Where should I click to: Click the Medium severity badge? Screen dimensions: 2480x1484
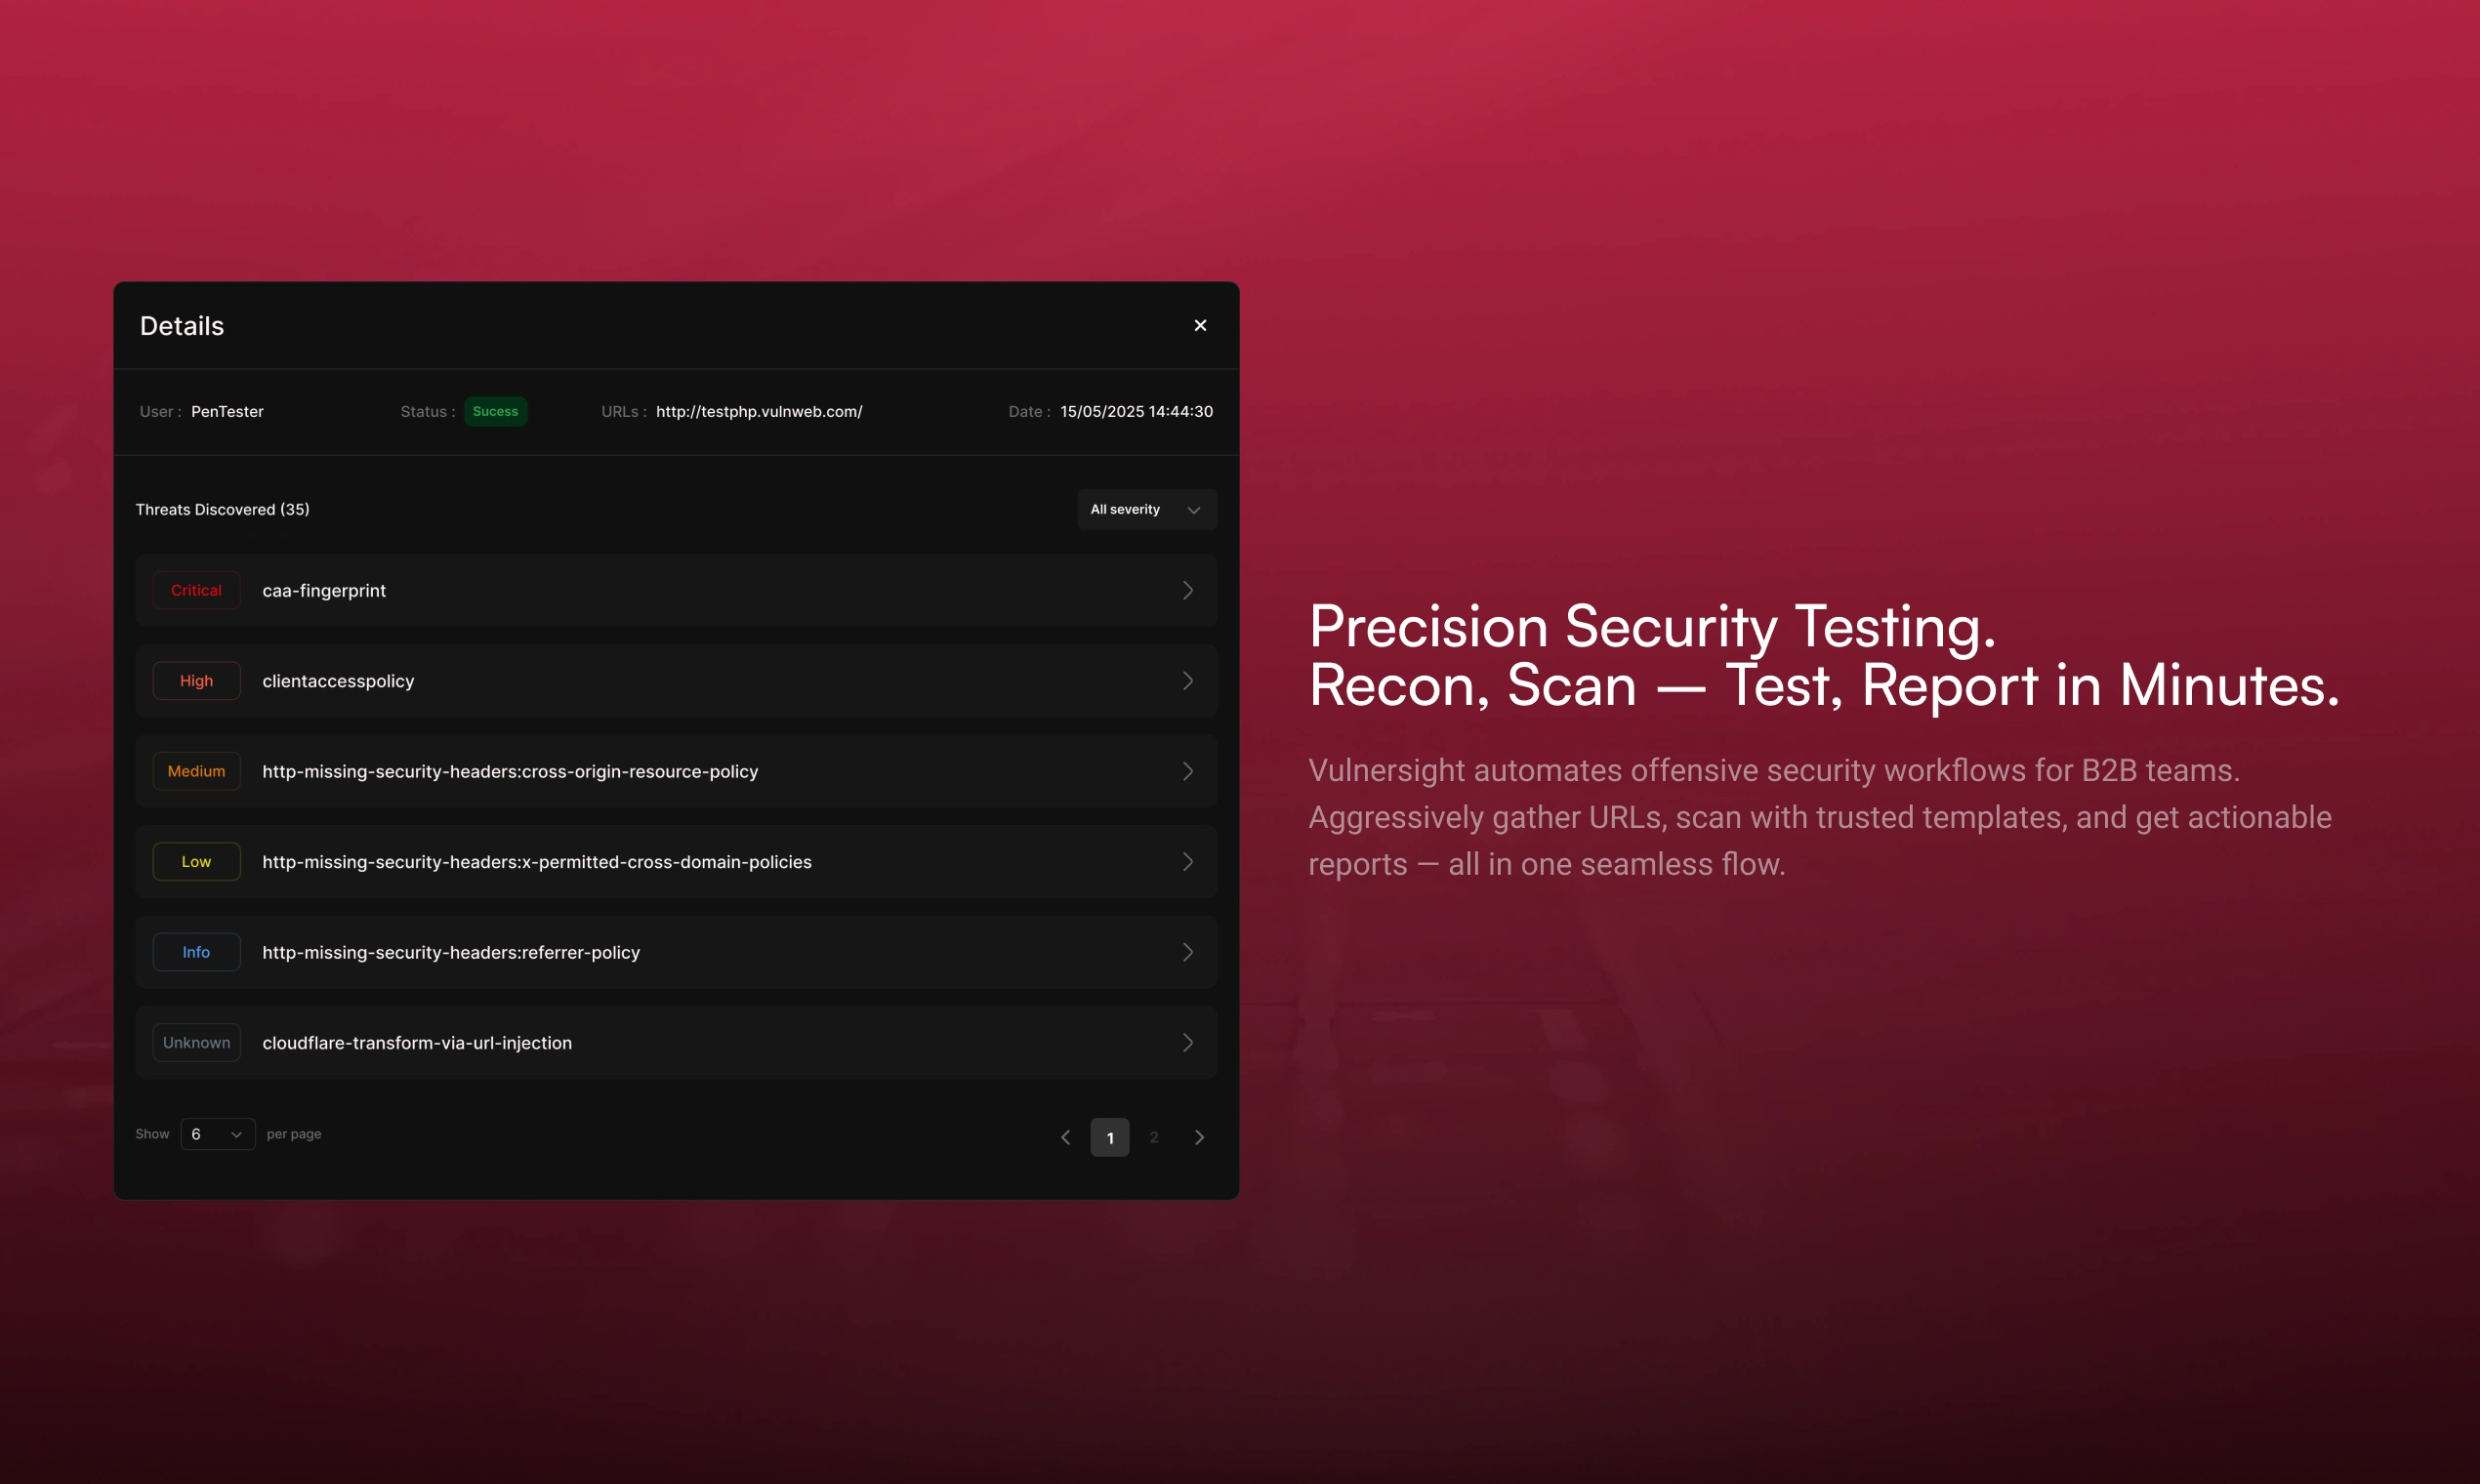tap(196, 771)
